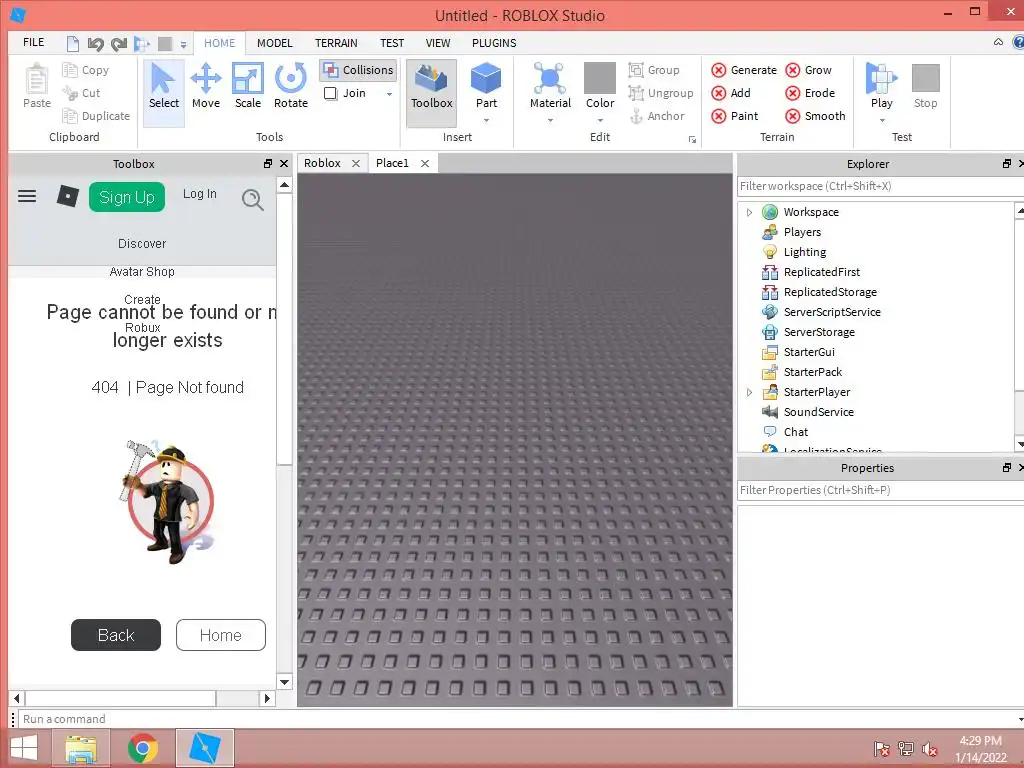Open Chrome from the taskbar
This screenshot has height=768, width=1024.
pyautogui.click(x=142, y=748)
